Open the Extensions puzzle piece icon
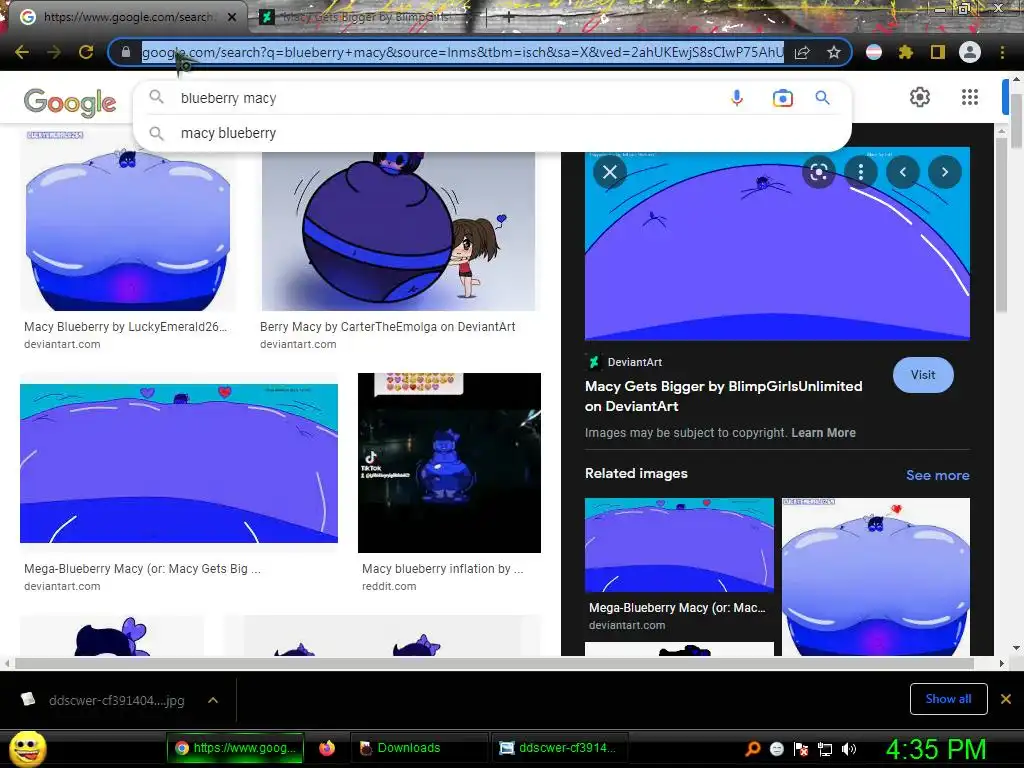 (906, 52)
